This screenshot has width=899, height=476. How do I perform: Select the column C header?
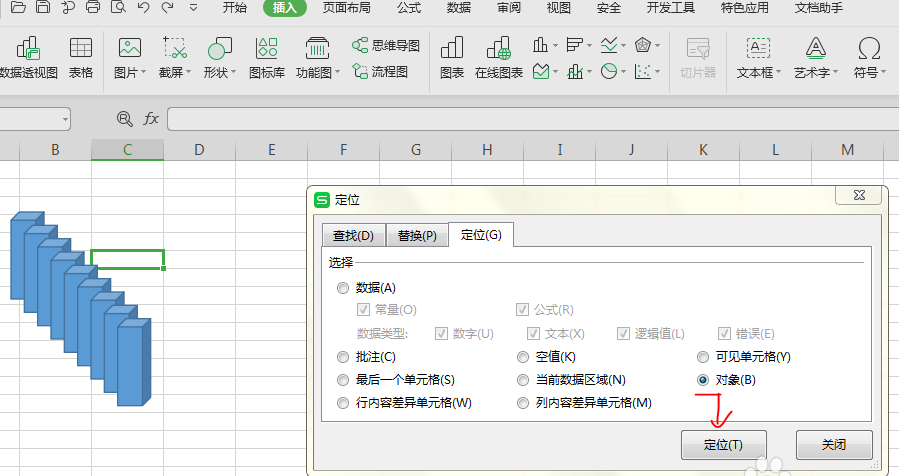[x=127, y=150]
